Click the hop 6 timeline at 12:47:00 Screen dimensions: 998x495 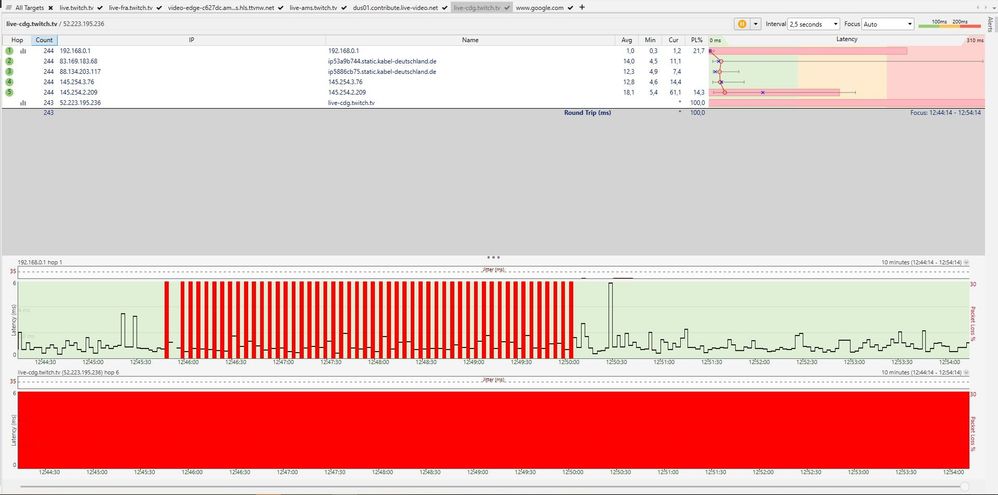coord(288,472)
